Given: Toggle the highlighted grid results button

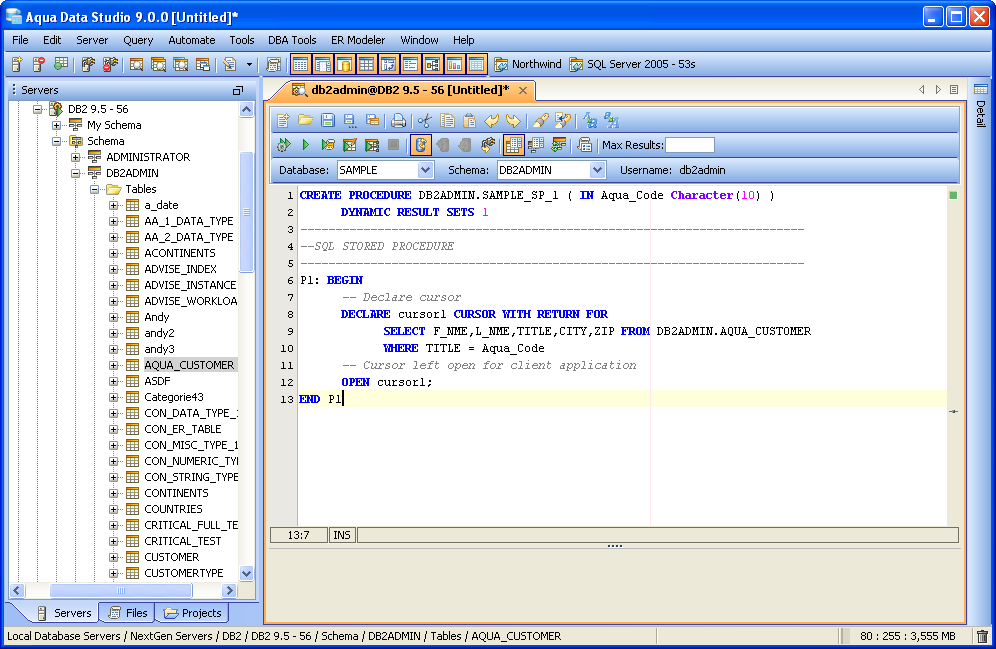Looking at the screenshot, I should click(x=513, y=145).
